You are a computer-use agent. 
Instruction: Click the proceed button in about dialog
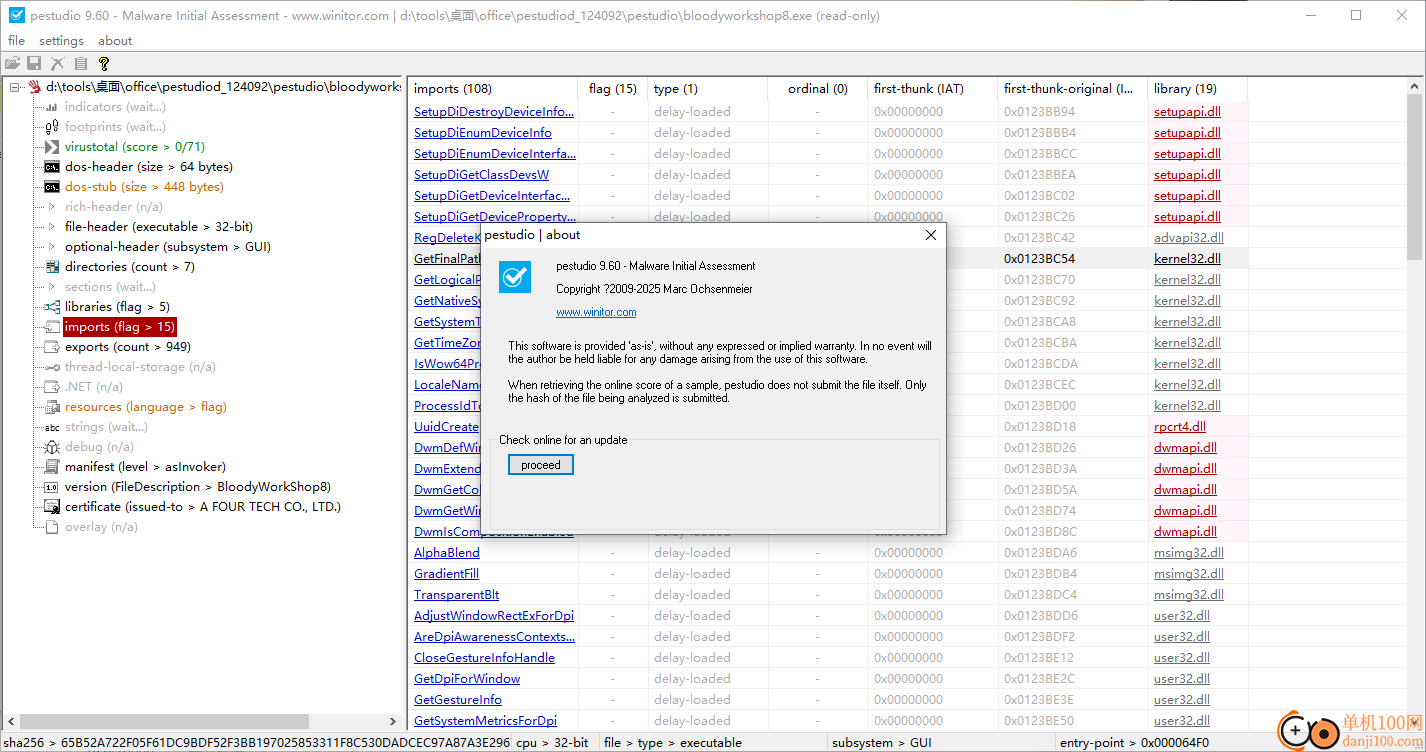(541, 465)
